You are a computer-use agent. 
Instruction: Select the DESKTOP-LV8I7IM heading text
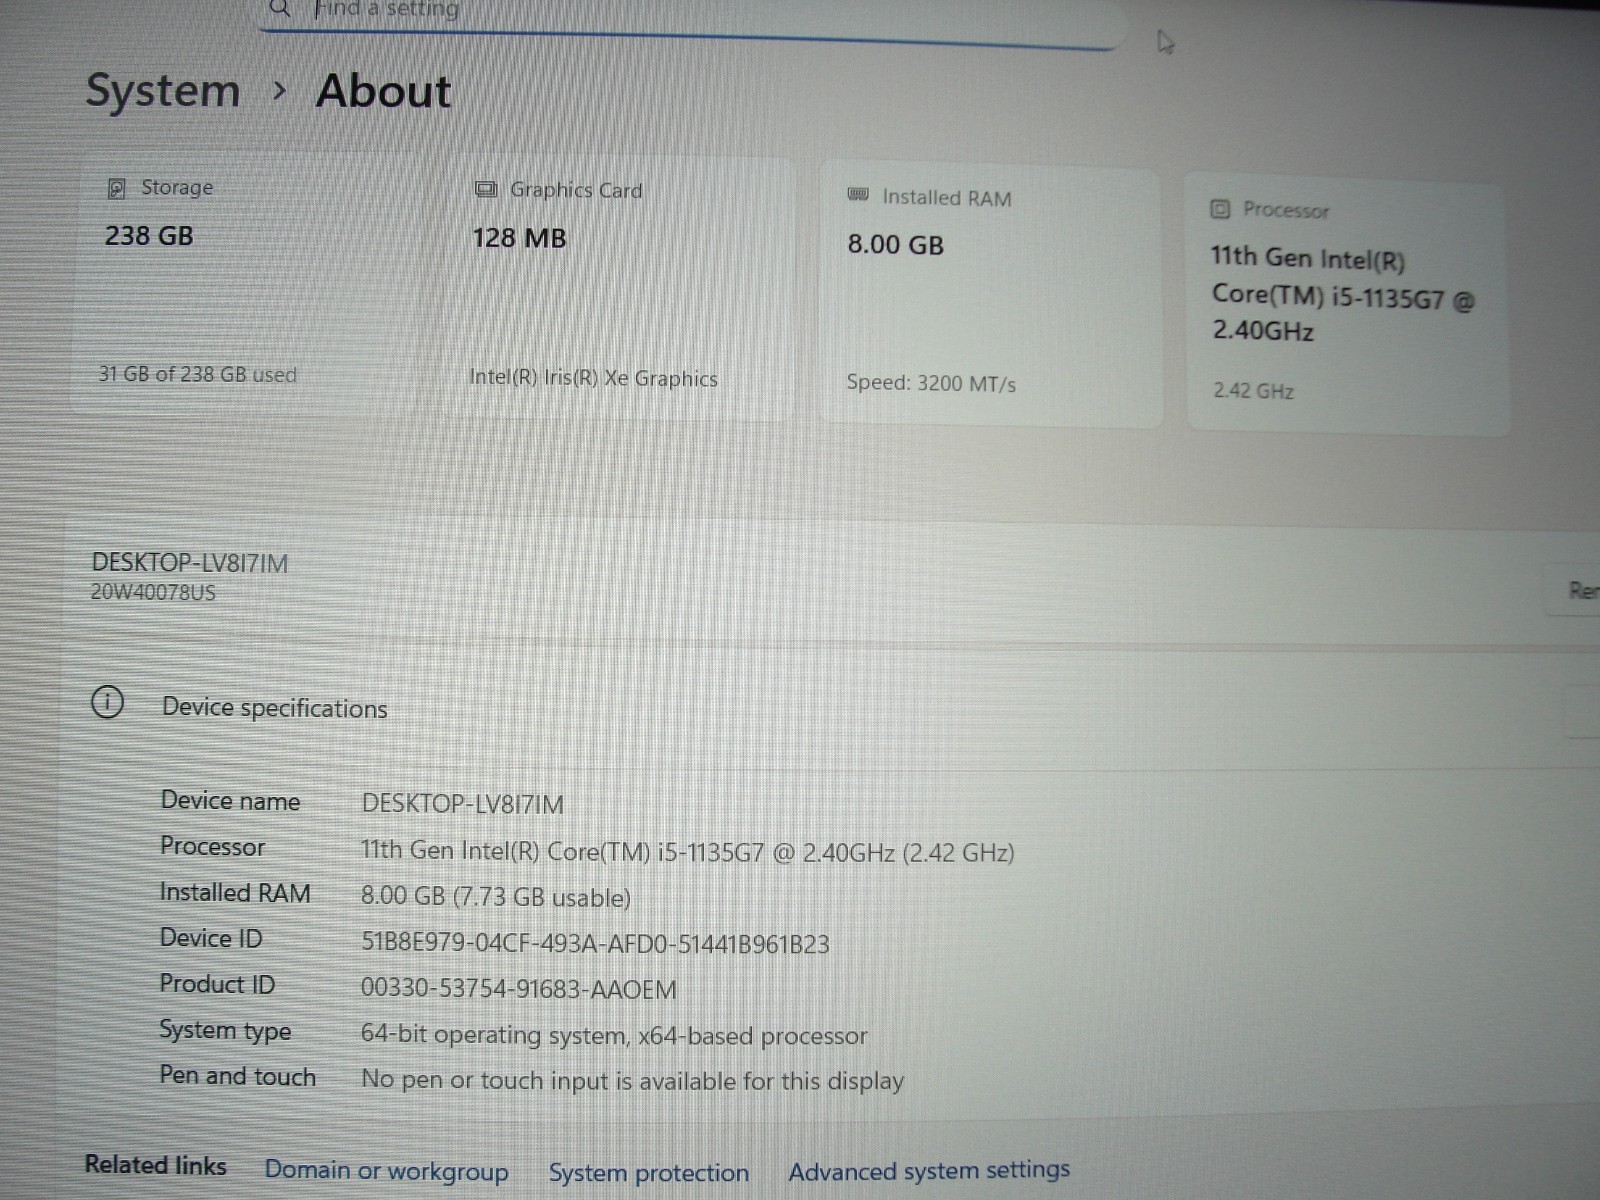click(190, 563)
